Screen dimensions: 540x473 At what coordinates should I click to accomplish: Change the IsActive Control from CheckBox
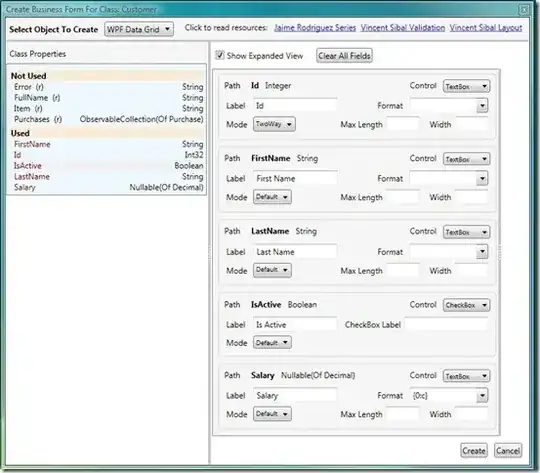[466, 305]
